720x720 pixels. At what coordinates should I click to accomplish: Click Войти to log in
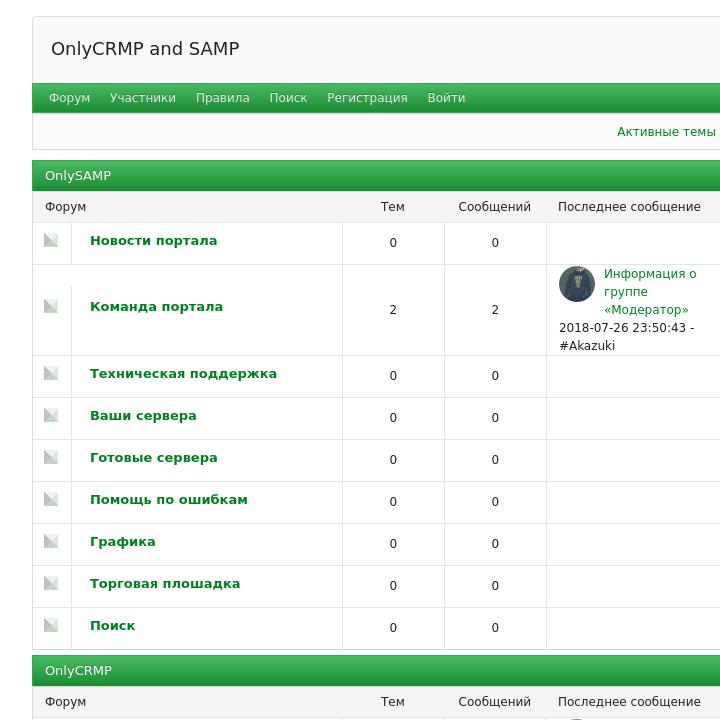pos(446,98)
